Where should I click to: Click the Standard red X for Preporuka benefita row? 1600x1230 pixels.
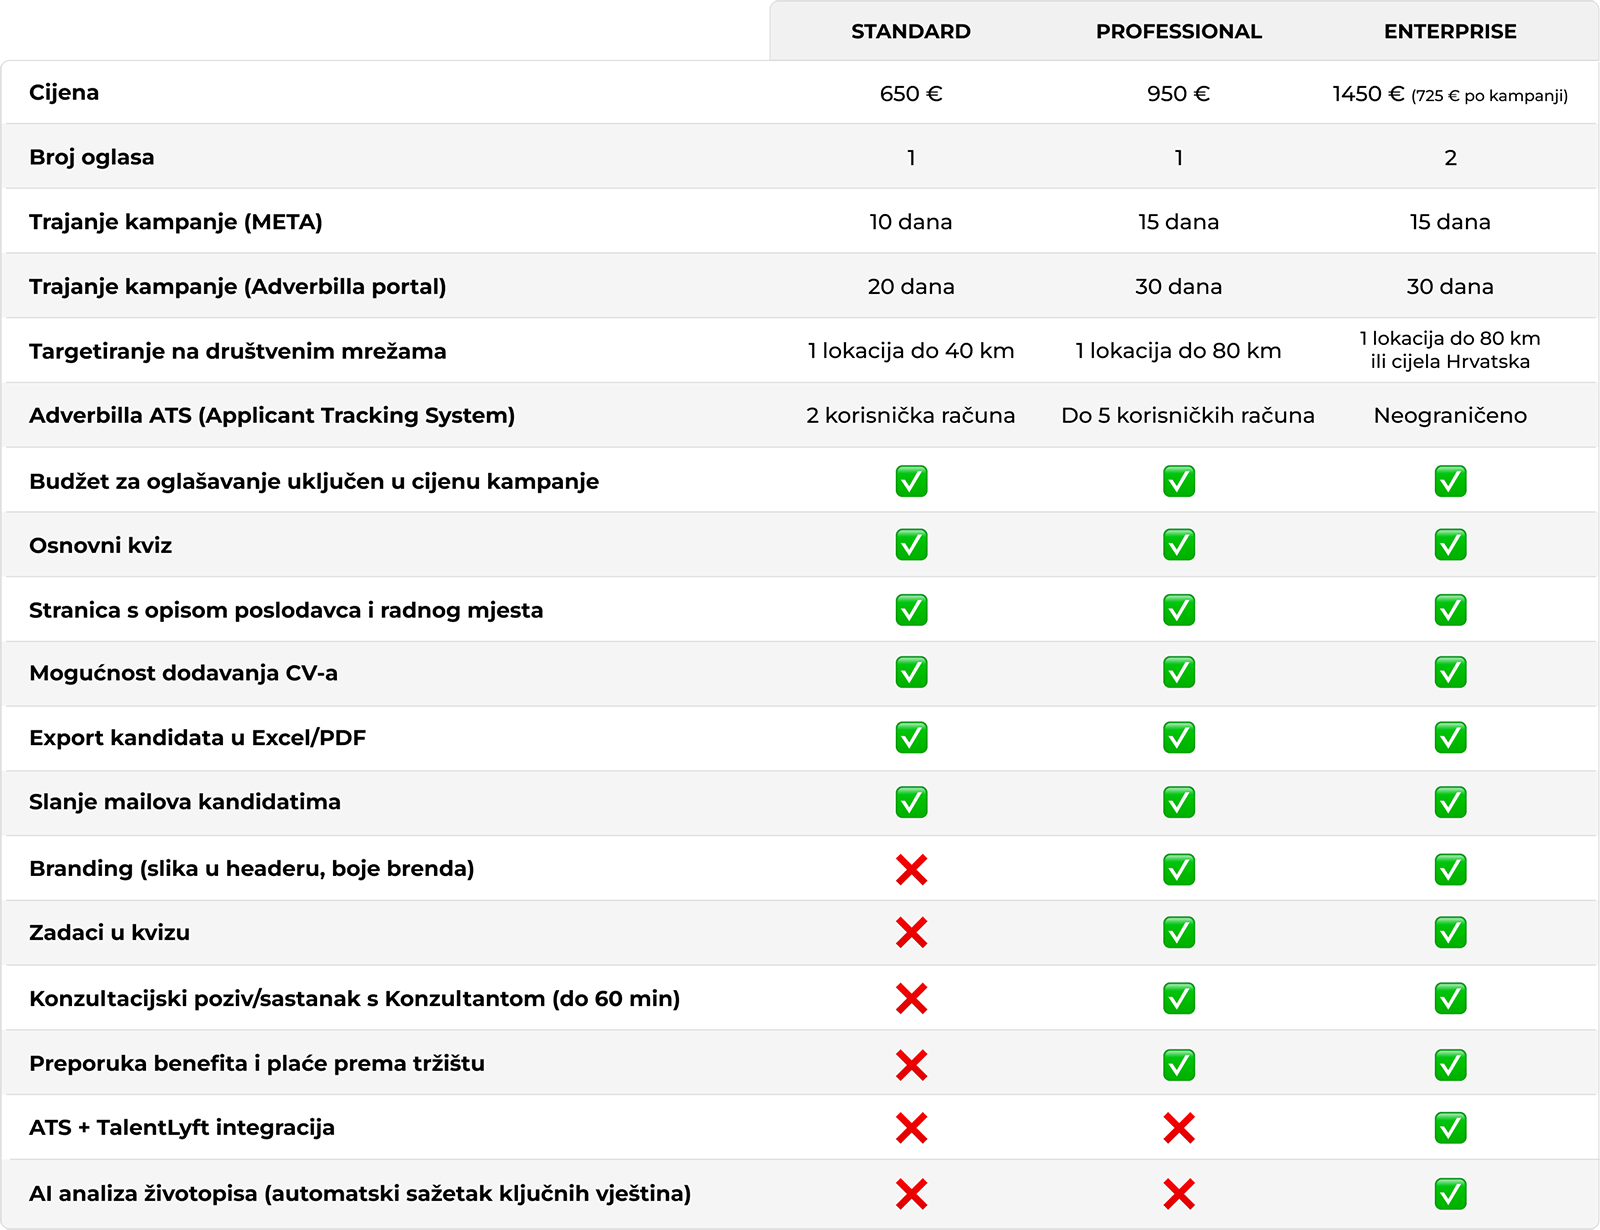[x=911, y=1064]
